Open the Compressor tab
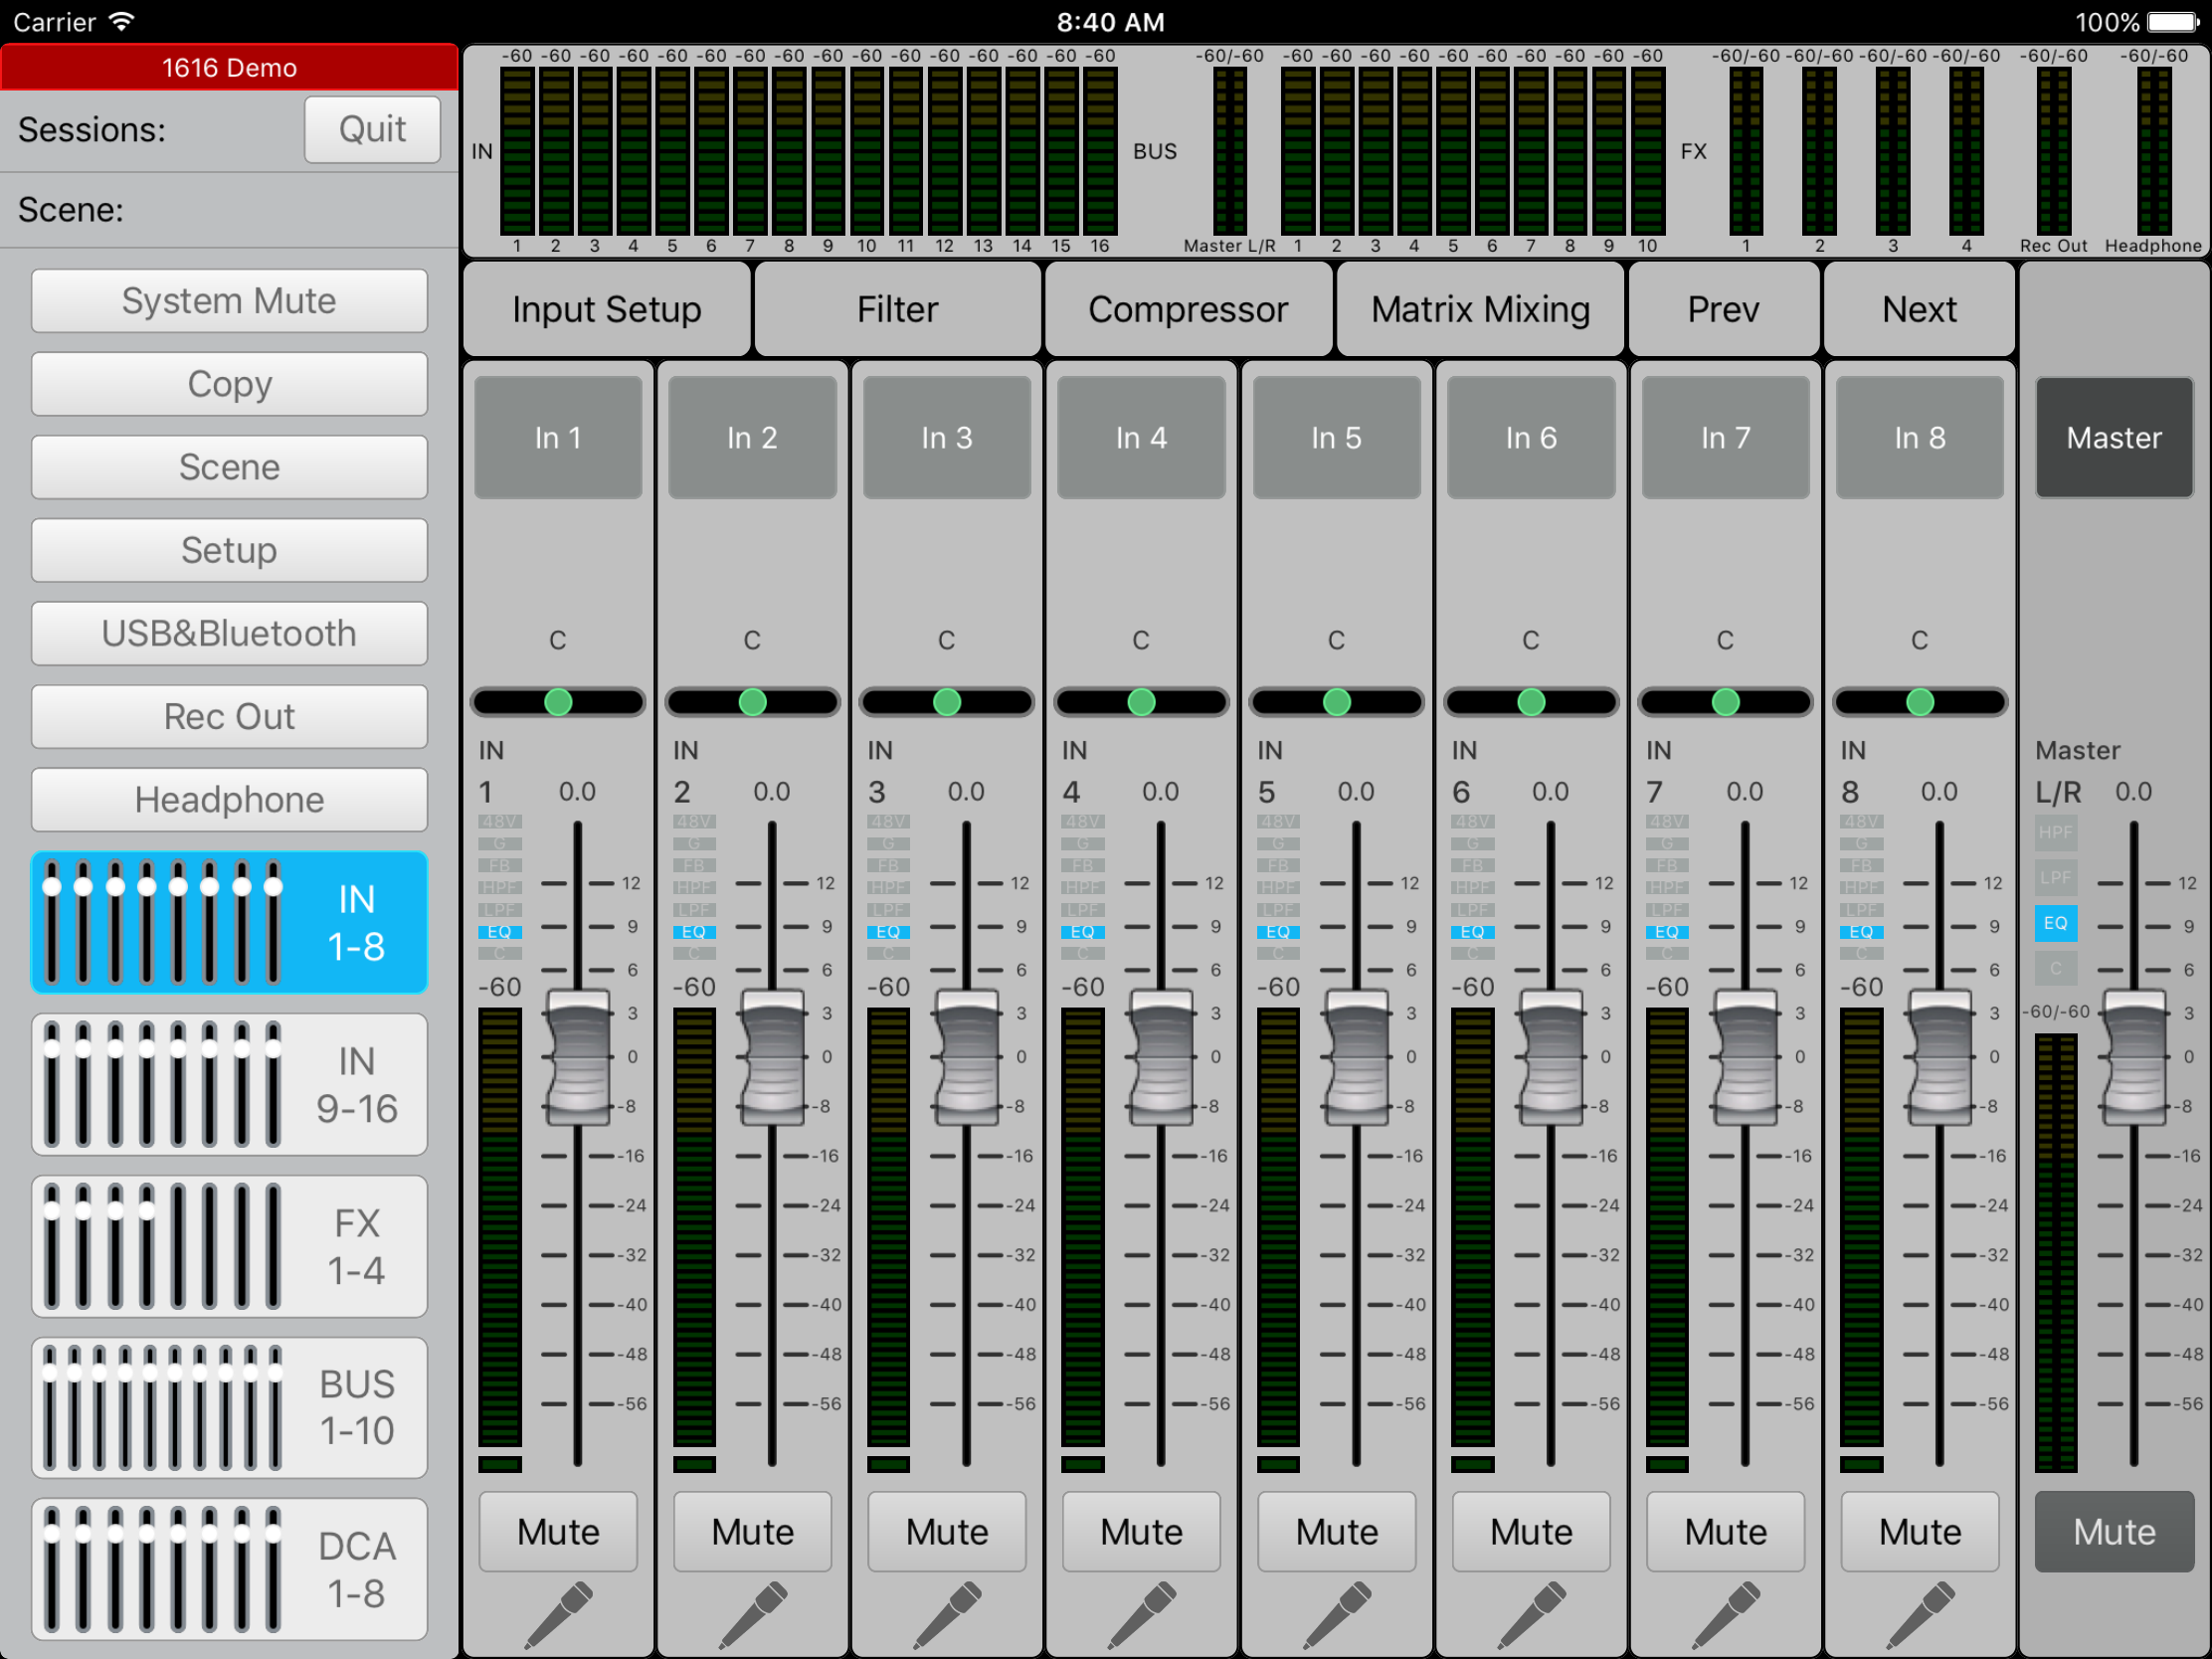The height and width of the screenshot is (1659, 2212). click(x=1187, y=310)
